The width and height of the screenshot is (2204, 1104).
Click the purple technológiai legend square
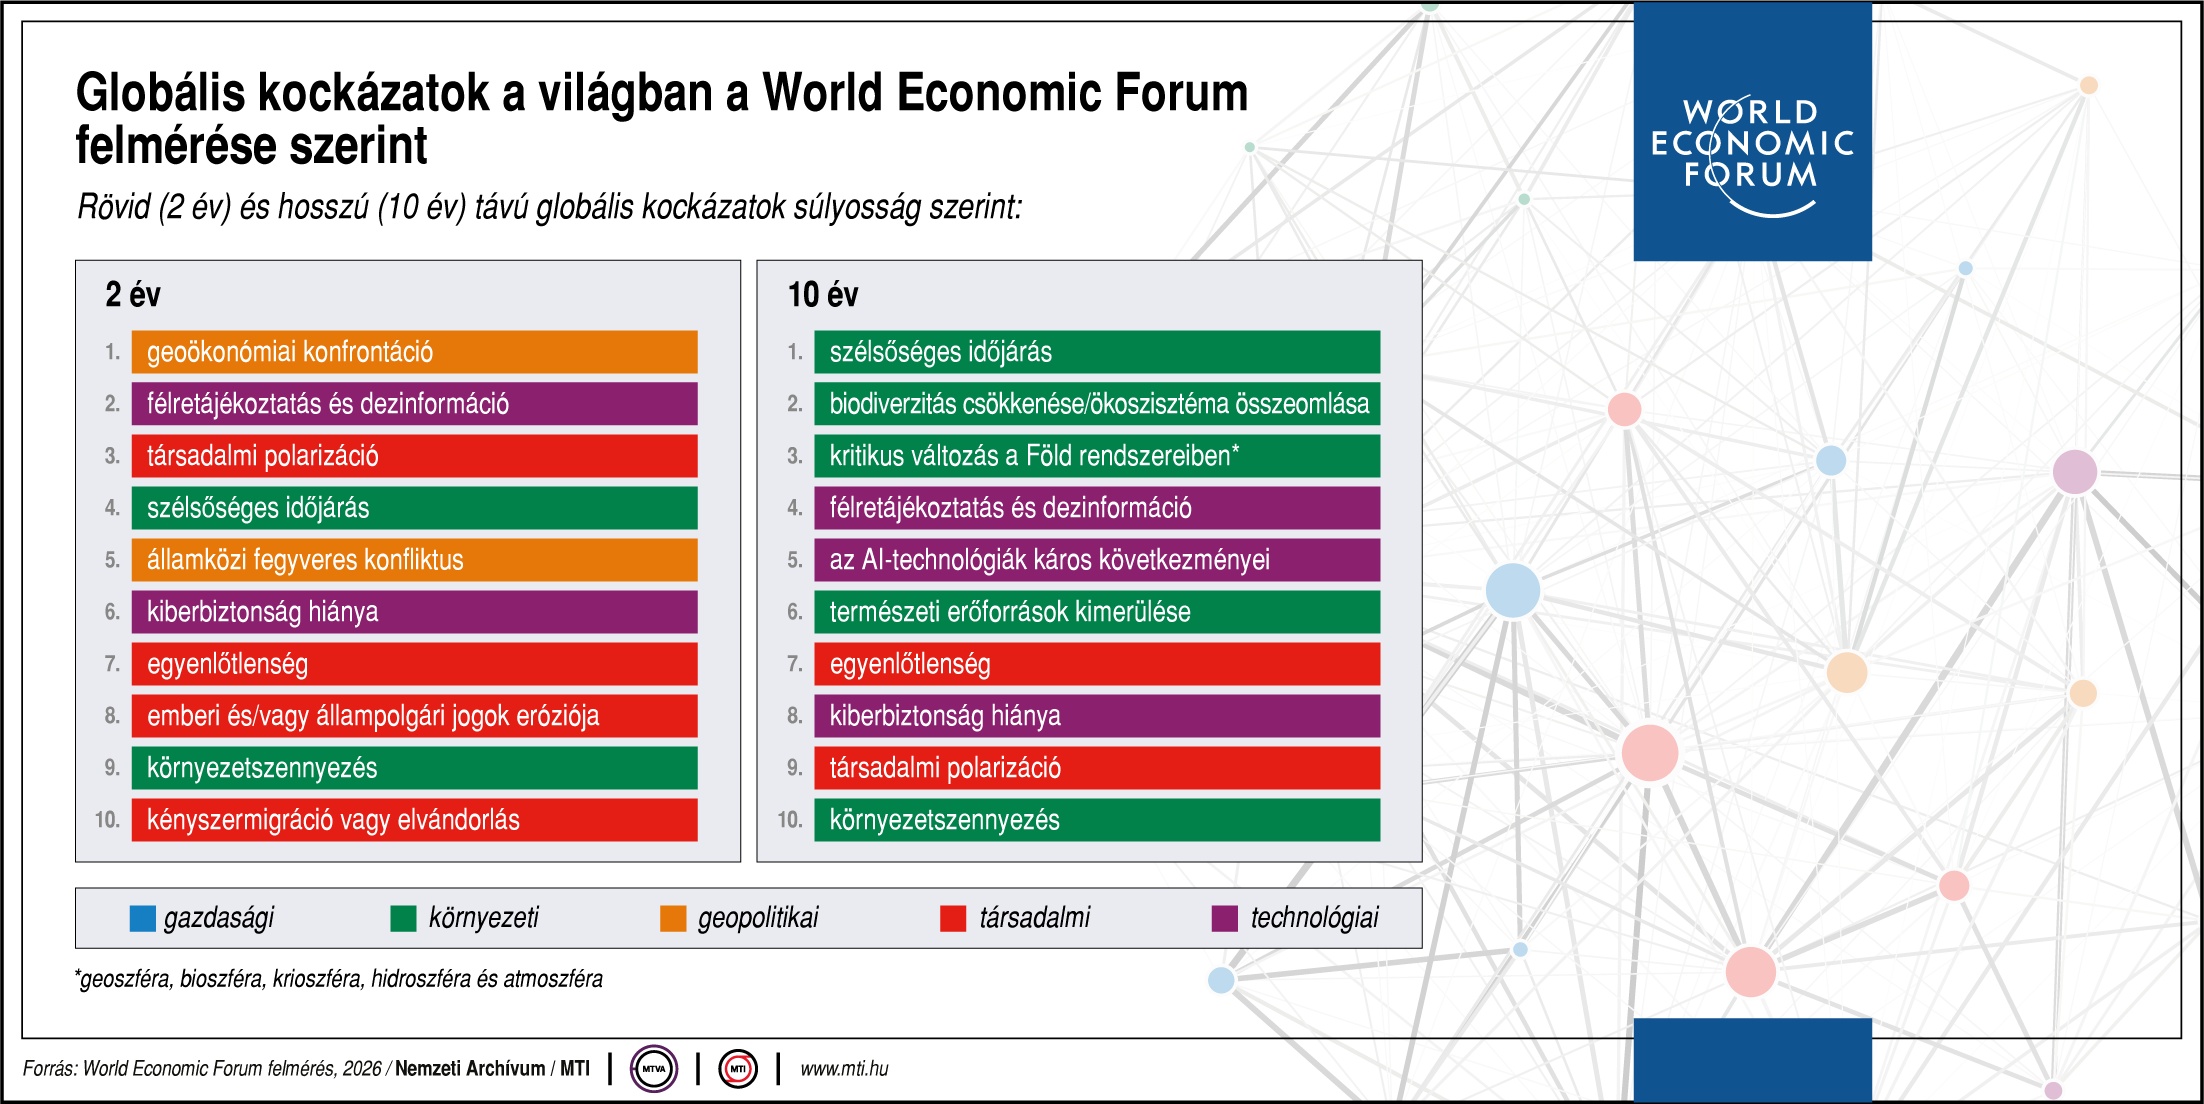click(1224, 918)
